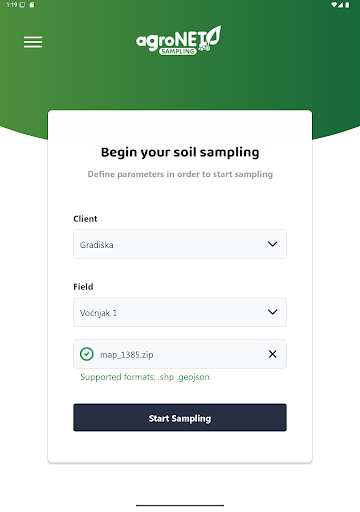The height and width of the screenshot is (512, 360).
Task: Open the Gradiška client selector
Action: (x=180, y=244)
